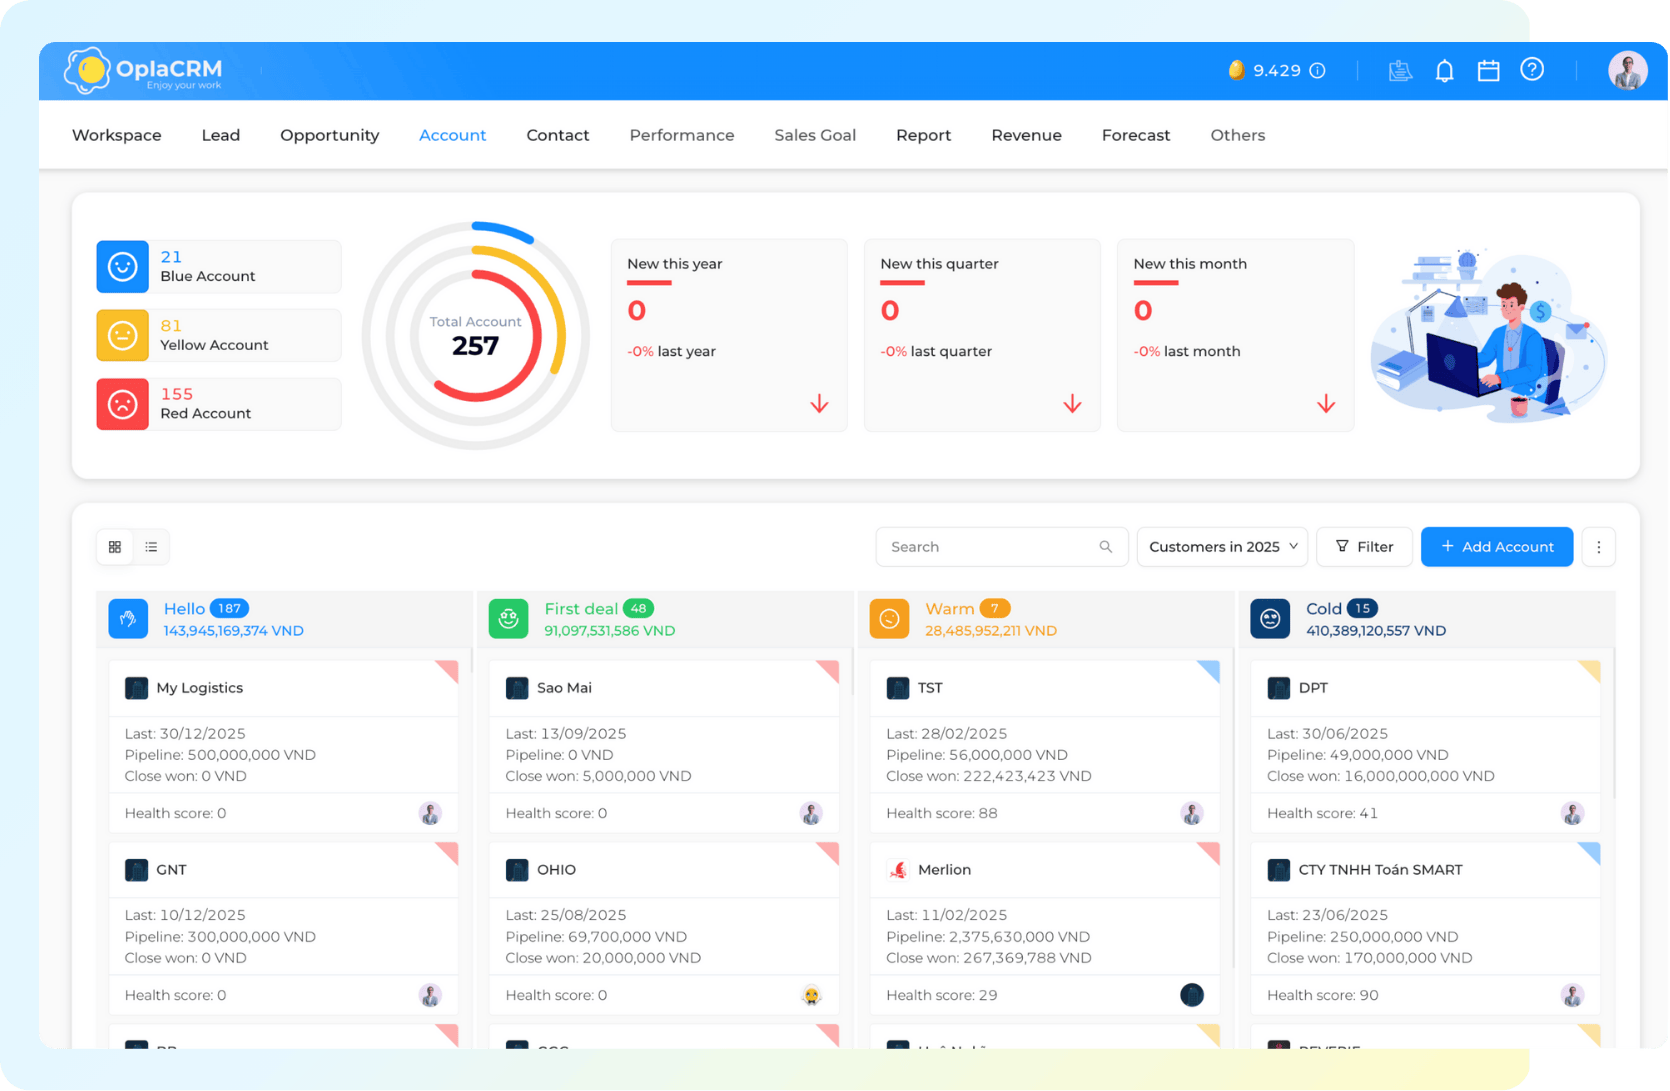The width and height of the screenshot is (1670, 1091).
Task: Click the down arrow in New this month card
Action: (x=1326, y=403)
